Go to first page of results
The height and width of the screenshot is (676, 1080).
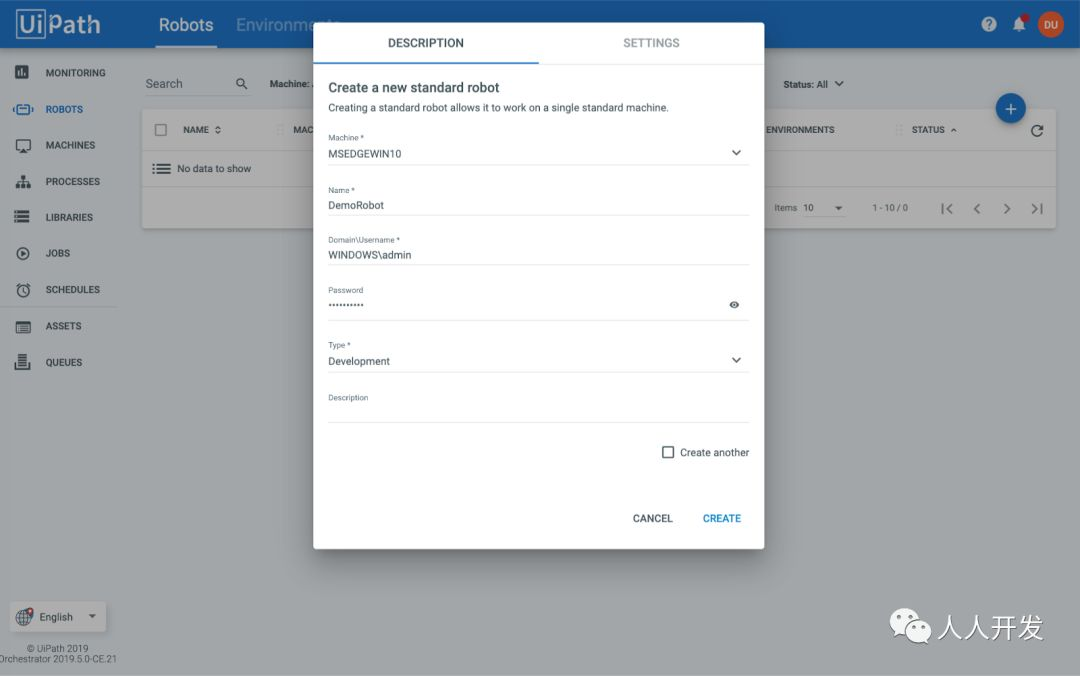tap(946, 208)
